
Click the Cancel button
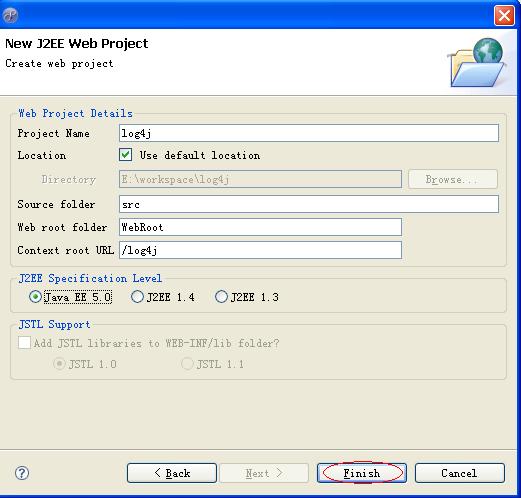[460, 473]
